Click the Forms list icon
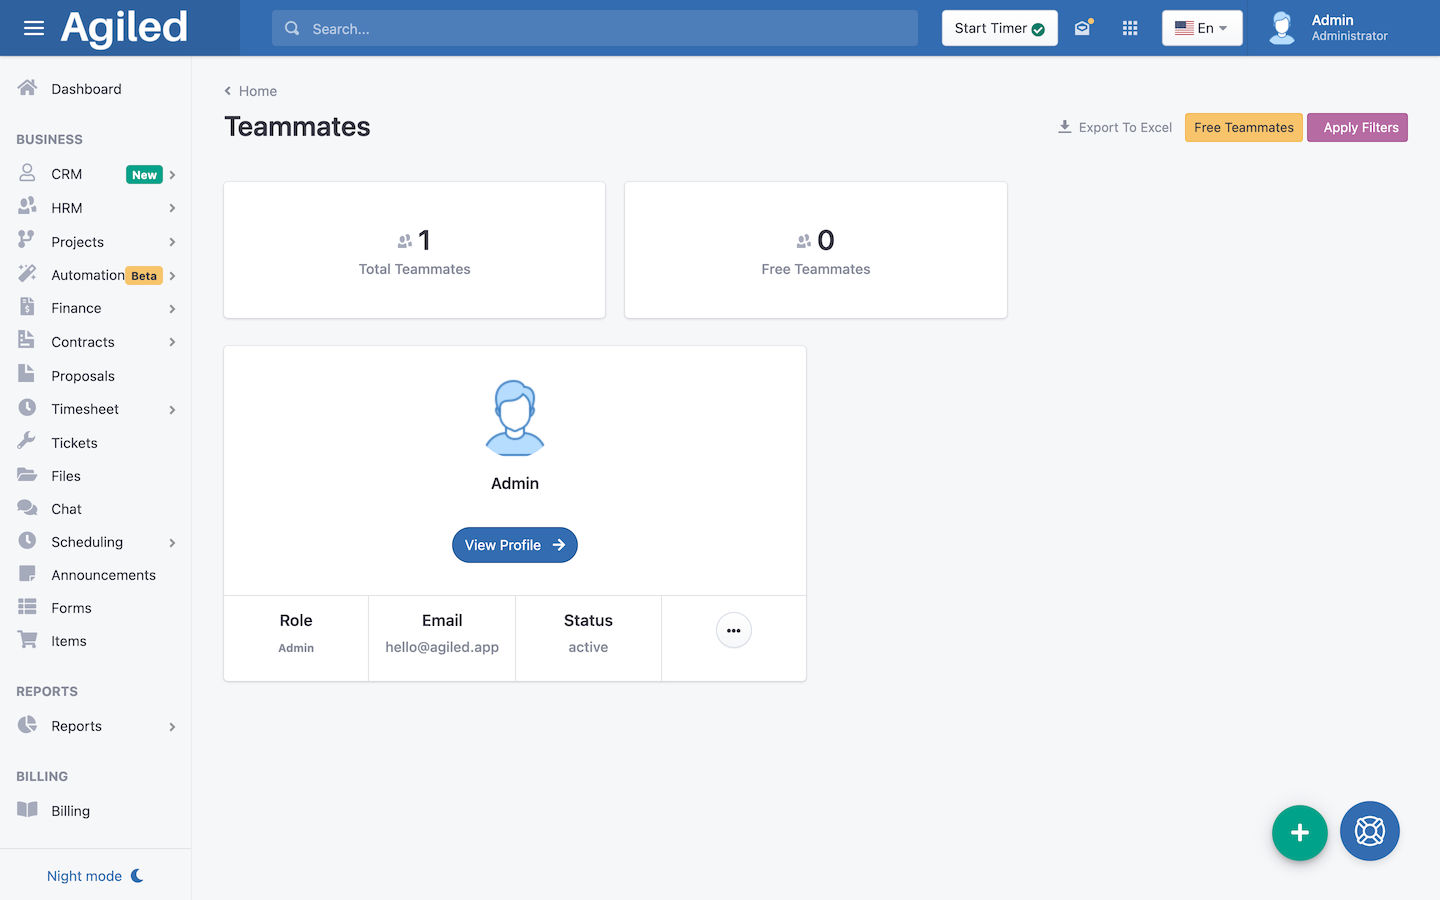The image size is (1440, 900). (27, 607)
